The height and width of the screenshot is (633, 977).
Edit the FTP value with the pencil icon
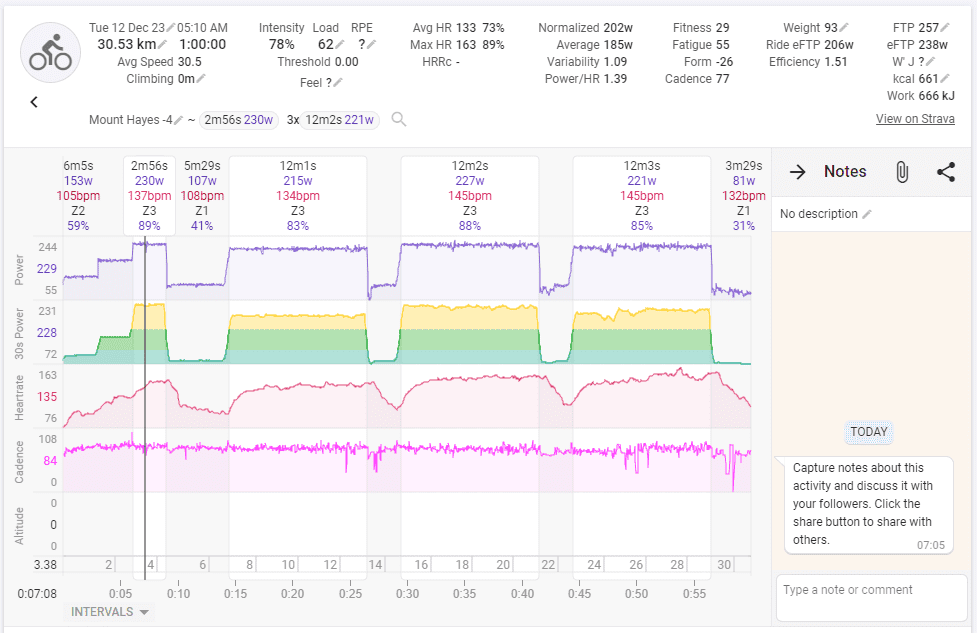(945, 28)
